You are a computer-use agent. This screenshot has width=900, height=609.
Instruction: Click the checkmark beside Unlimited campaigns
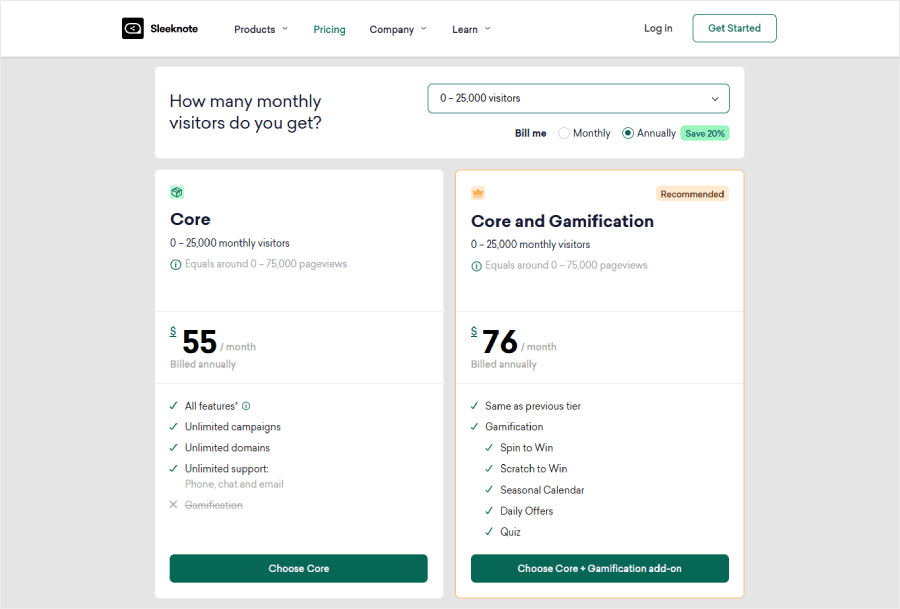174,426
